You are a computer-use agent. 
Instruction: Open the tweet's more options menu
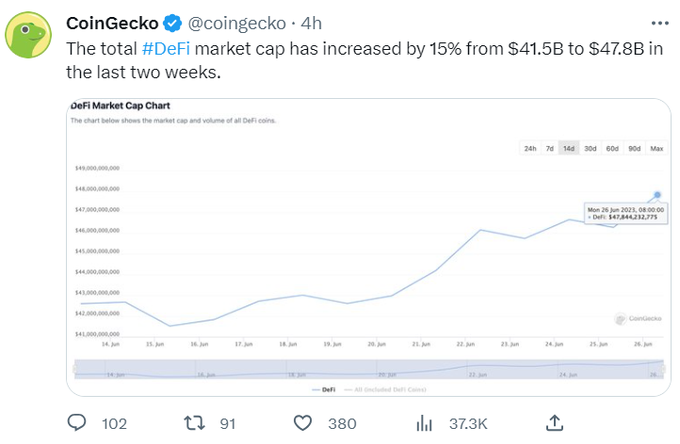pyautogui.click(x=654, y=22)
